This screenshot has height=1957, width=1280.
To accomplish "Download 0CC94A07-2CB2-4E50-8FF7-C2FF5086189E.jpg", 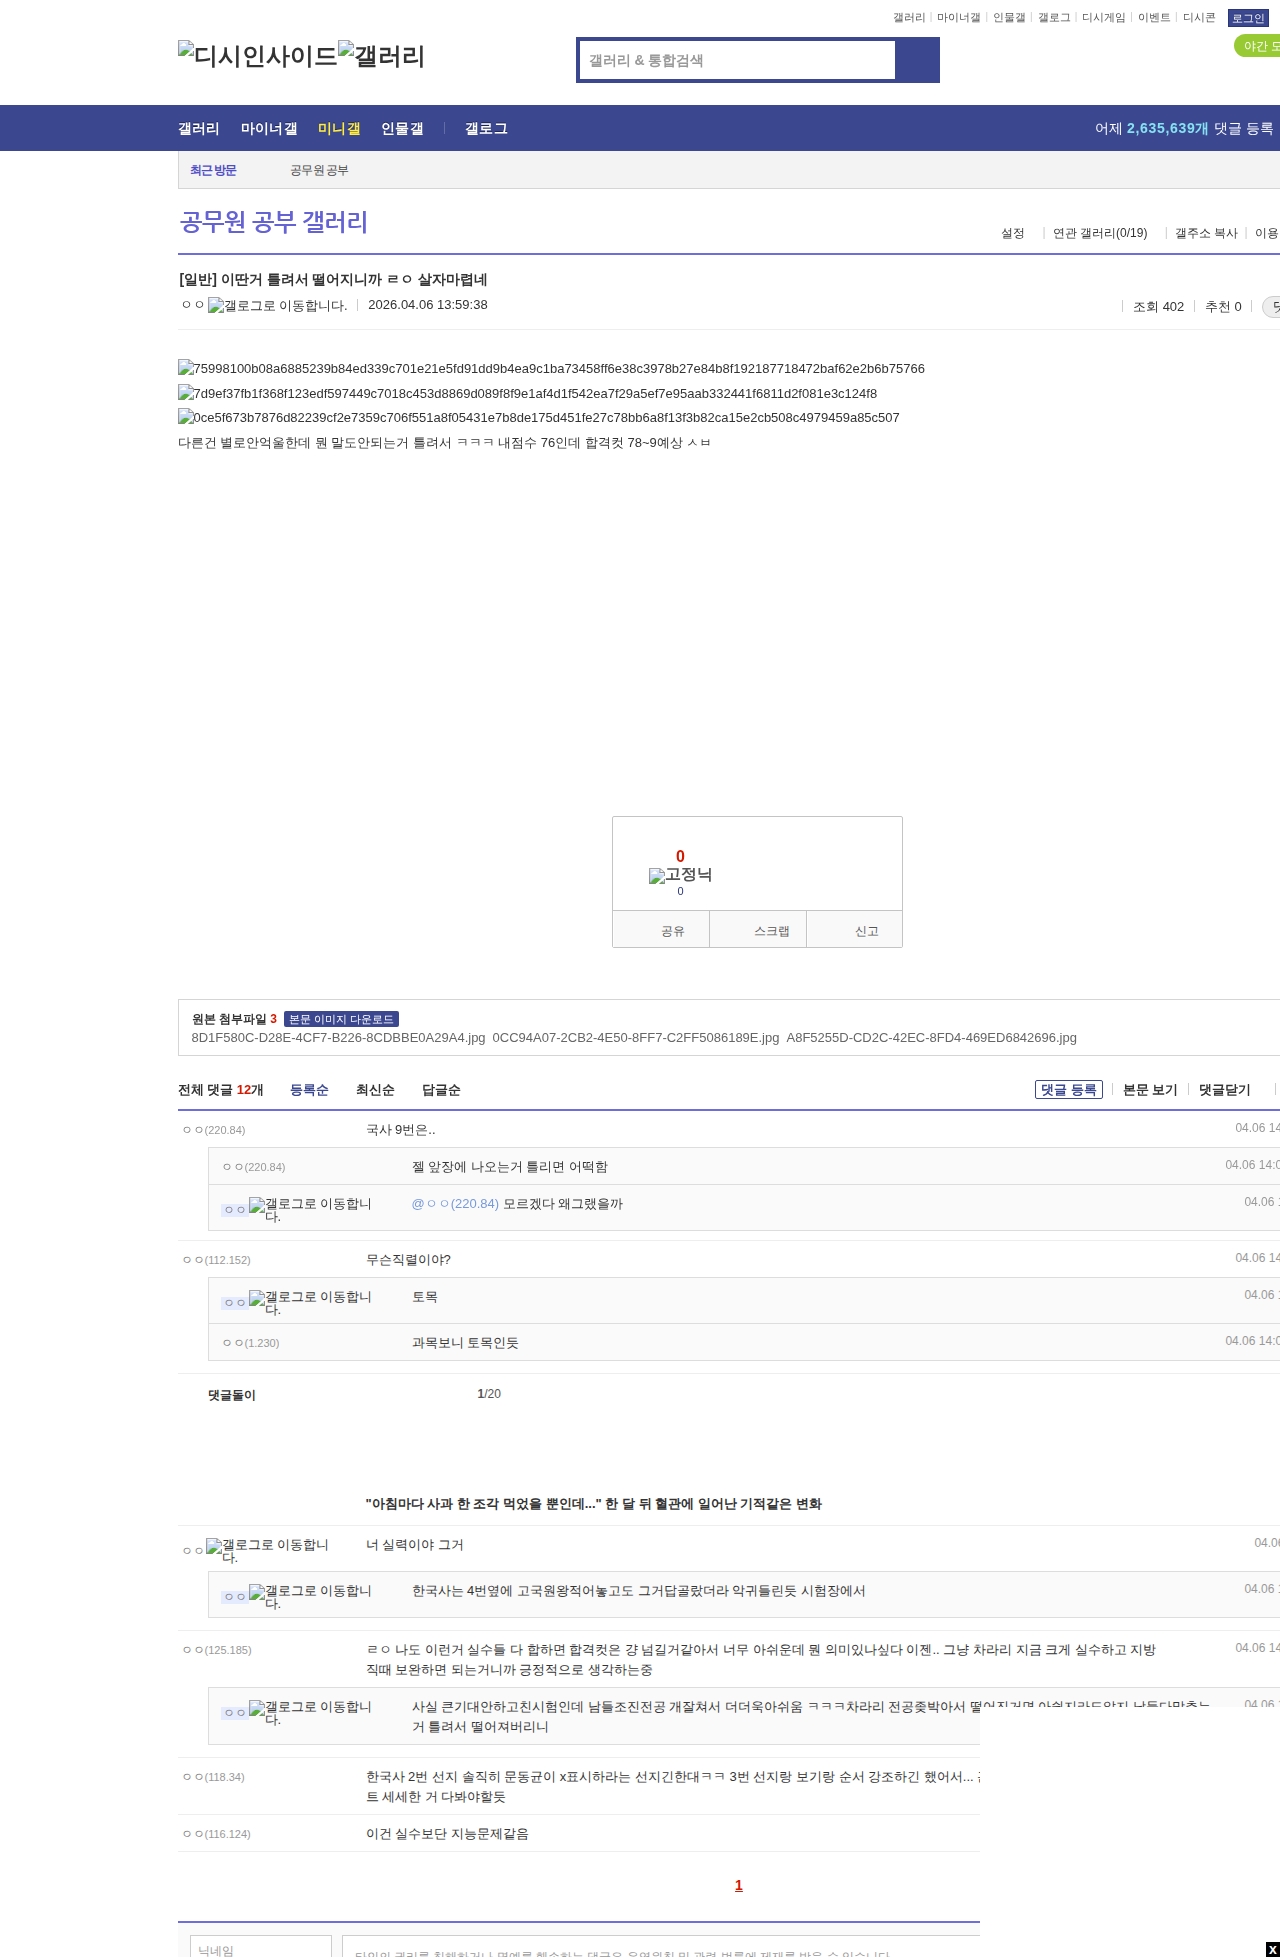I will tap(636, 1038).
